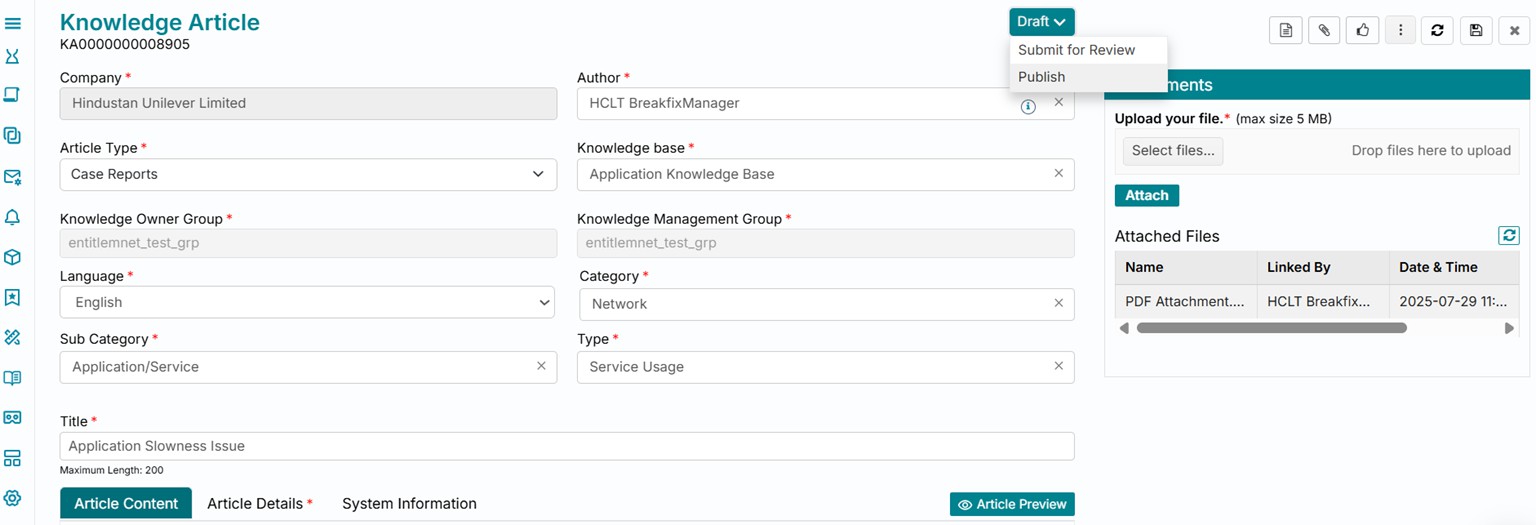Click the paperclip attachments icon
The height and width of the screenshot is (525, 1536).
(x=1324, y=31)
